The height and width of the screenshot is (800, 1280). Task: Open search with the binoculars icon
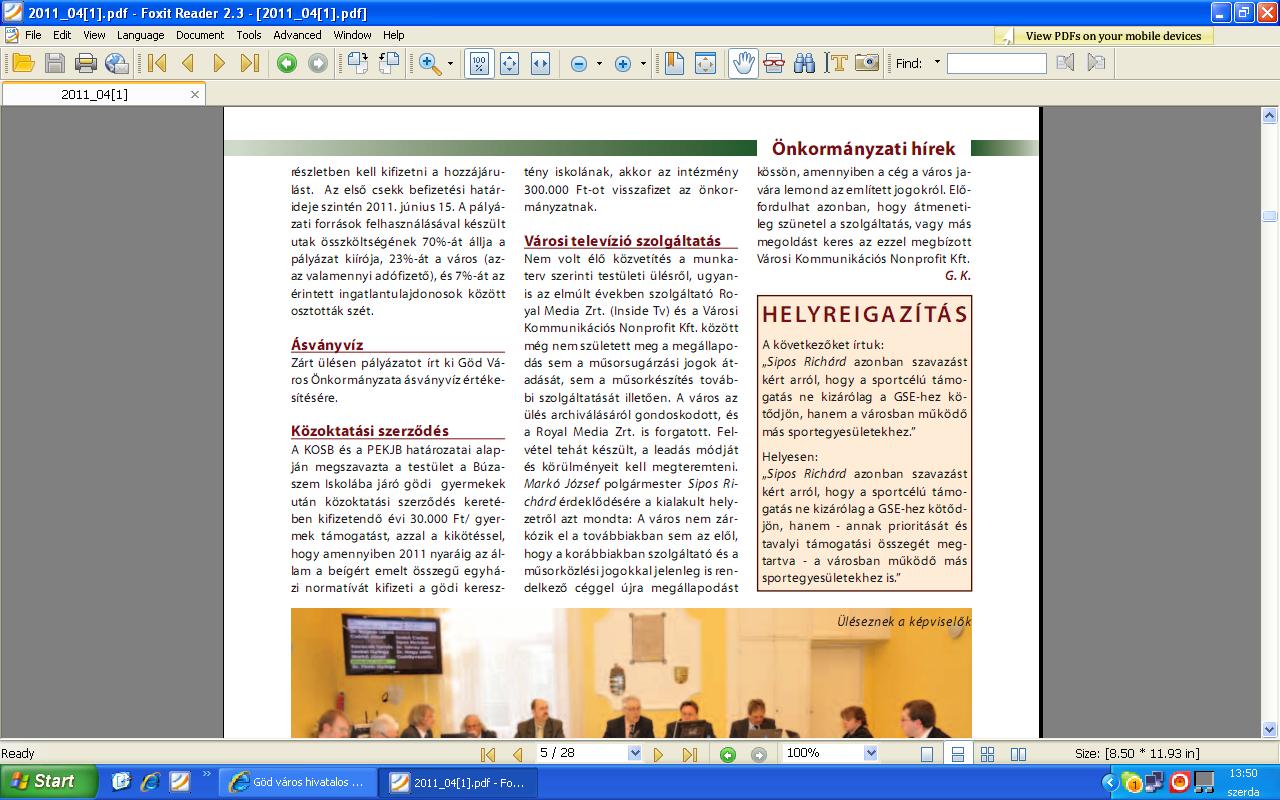point(804,64)
